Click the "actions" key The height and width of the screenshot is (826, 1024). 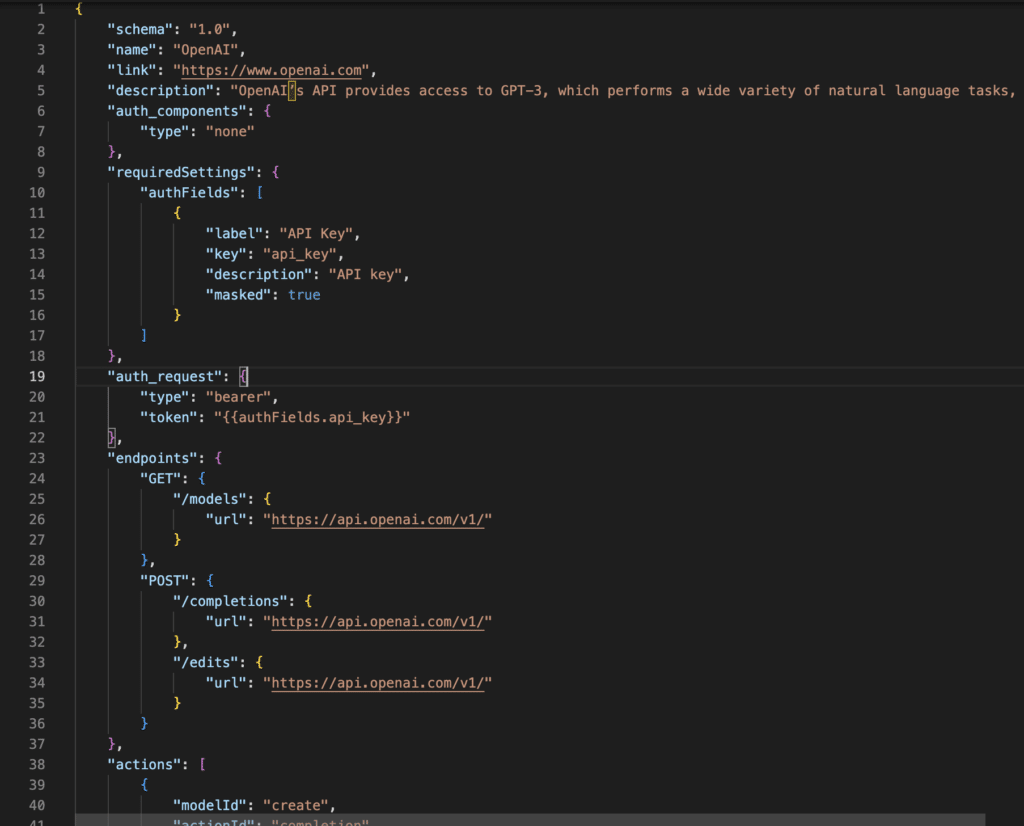pos(144,765)
